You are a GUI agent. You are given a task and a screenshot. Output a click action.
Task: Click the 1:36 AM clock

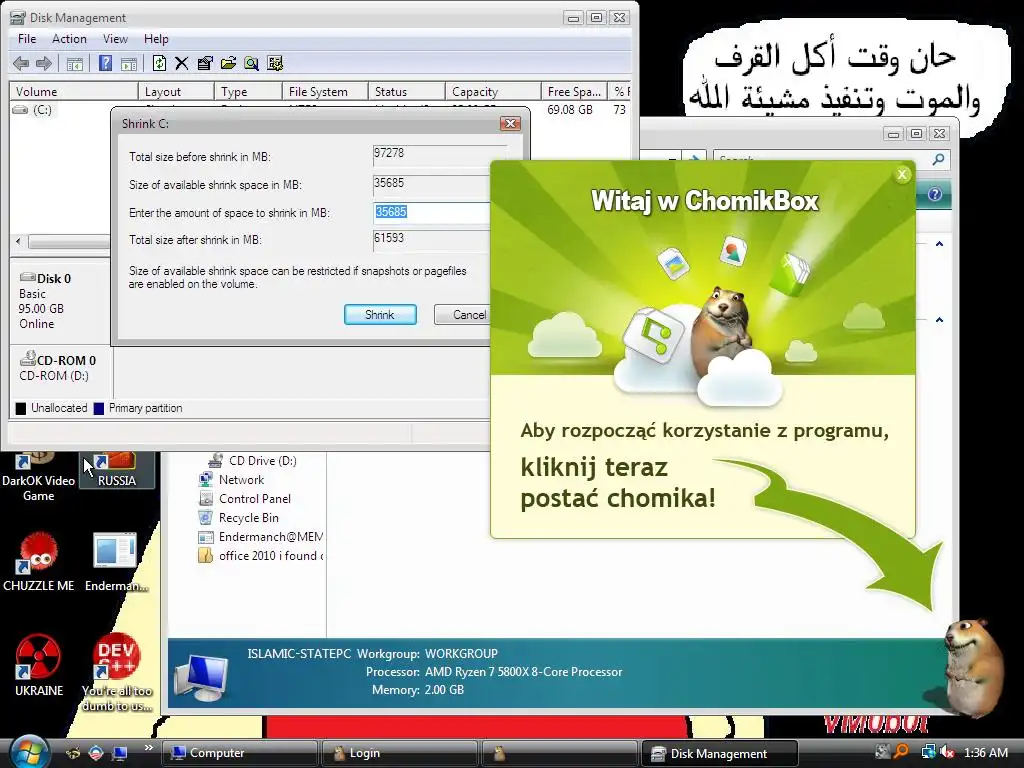pos(986,753)
